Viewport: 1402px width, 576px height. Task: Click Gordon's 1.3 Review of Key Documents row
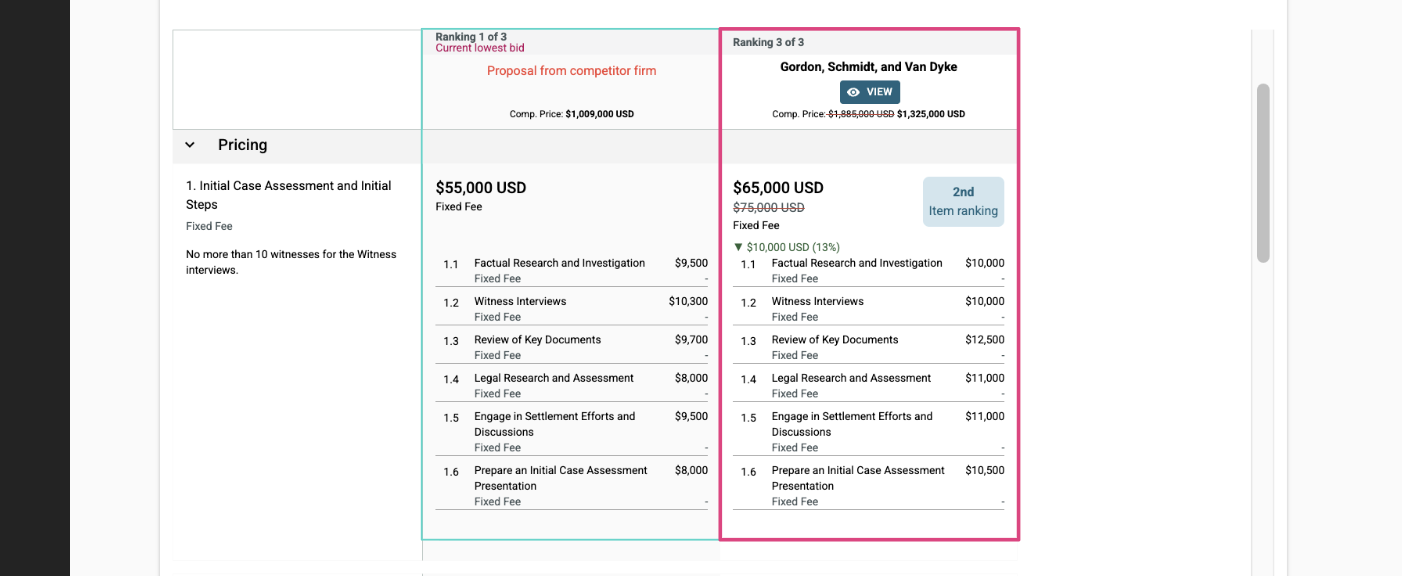868,347
